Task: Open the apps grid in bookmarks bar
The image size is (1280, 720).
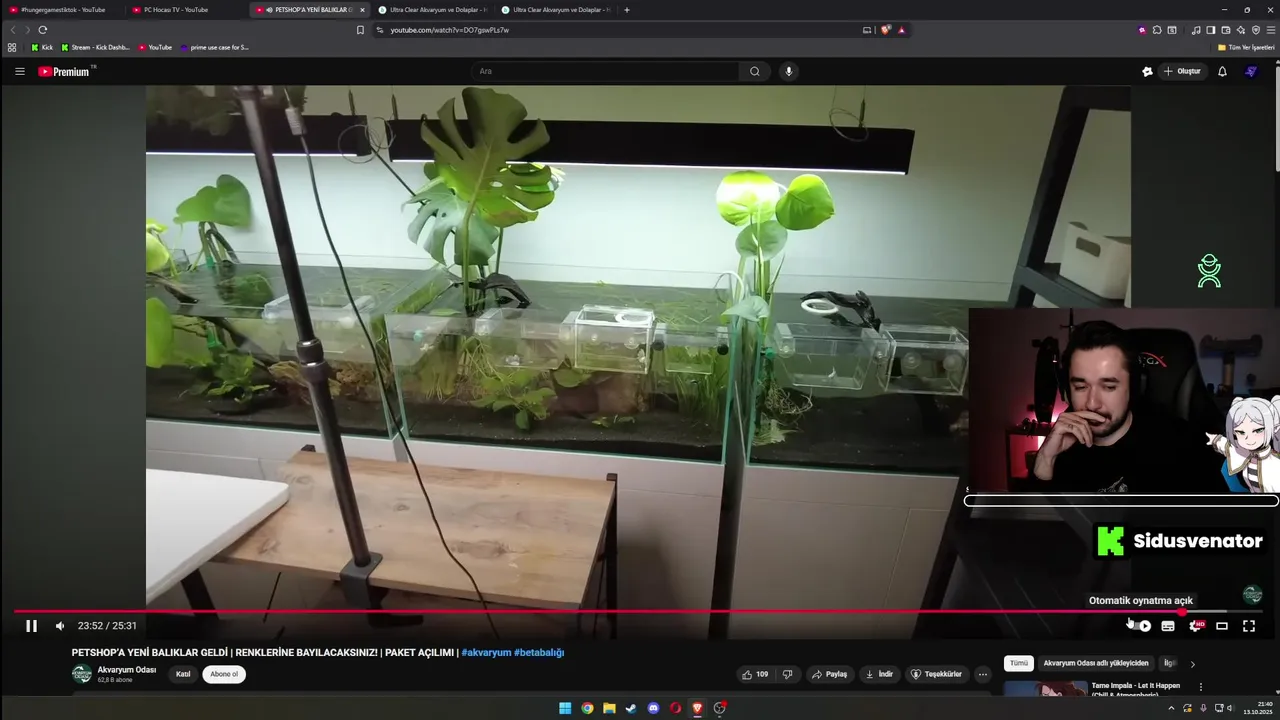Action: pos(12,47)
